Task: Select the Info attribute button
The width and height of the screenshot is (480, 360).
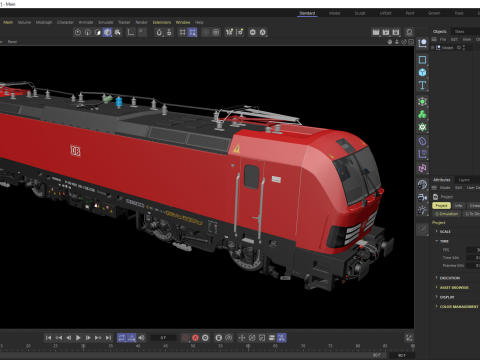Action: click(x=459, y=205)
